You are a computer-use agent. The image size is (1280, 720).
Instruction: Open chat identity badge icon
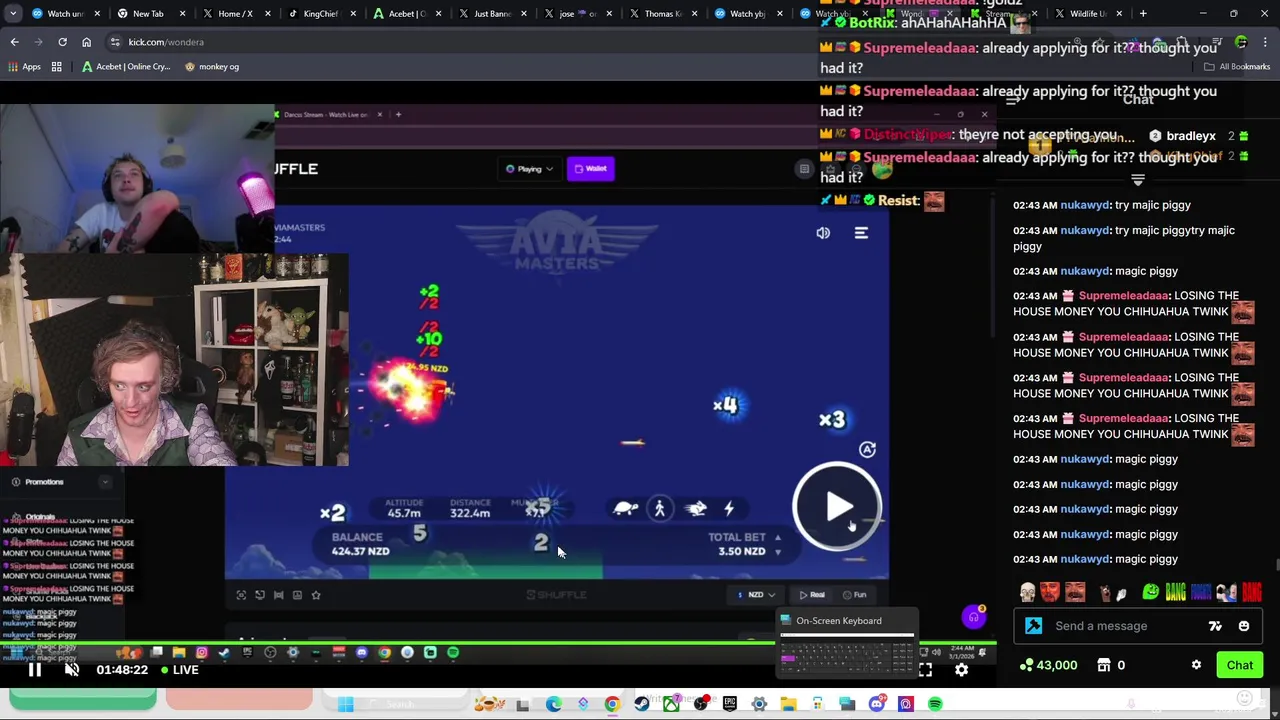point(1033,626)
